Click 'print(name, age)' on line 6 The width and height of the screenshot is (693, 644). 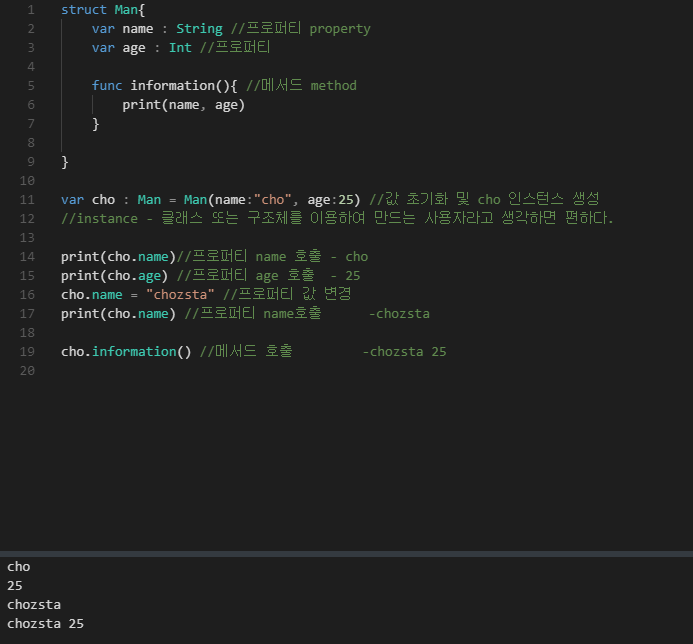[x=183, y=105]
